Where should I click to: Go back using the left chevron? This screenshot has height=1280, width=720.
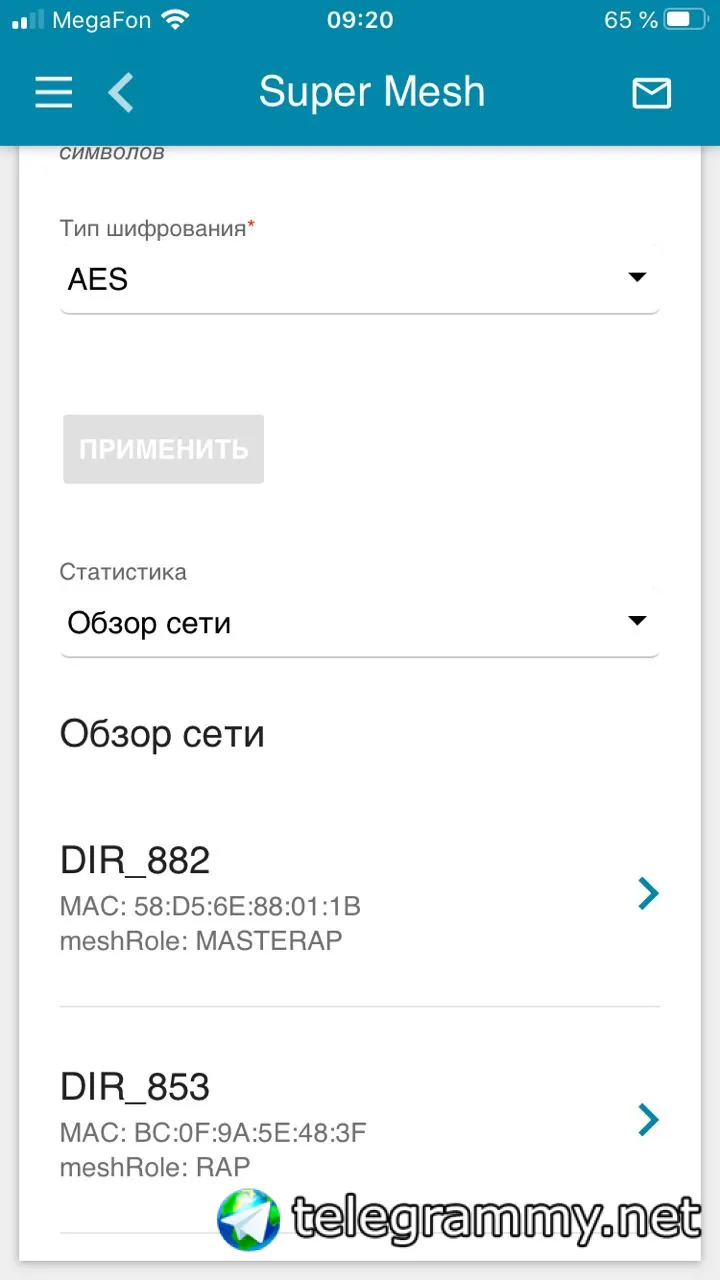[120, 93]
